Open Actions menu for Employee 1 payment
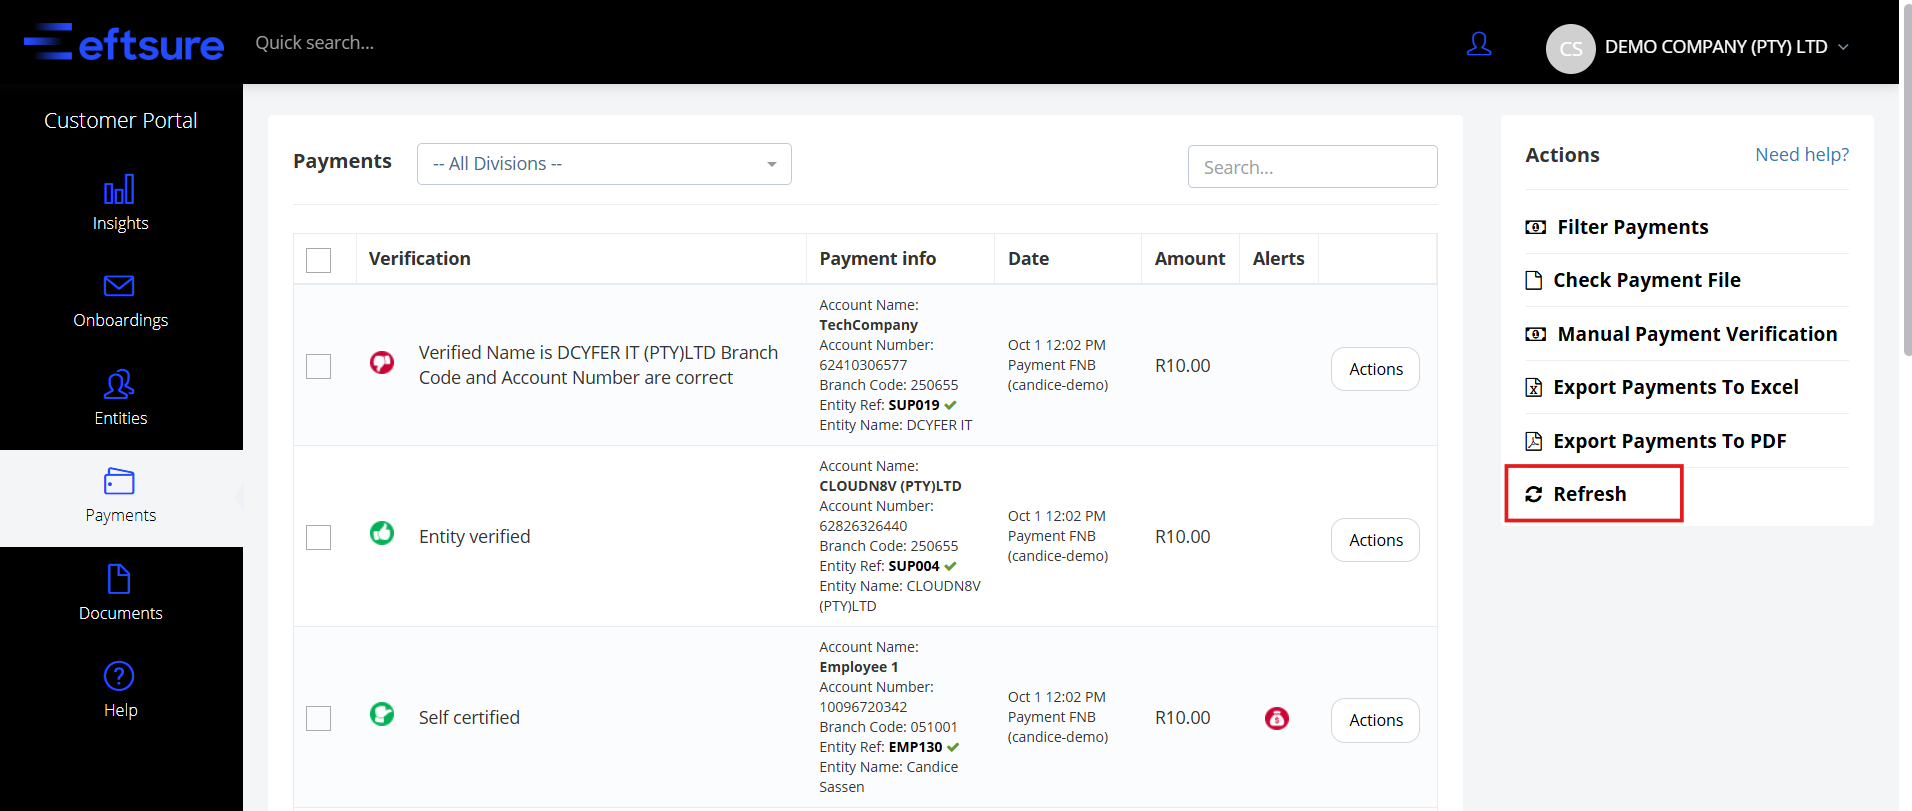Screen dimensions: 1912x811 (1375, 720)
